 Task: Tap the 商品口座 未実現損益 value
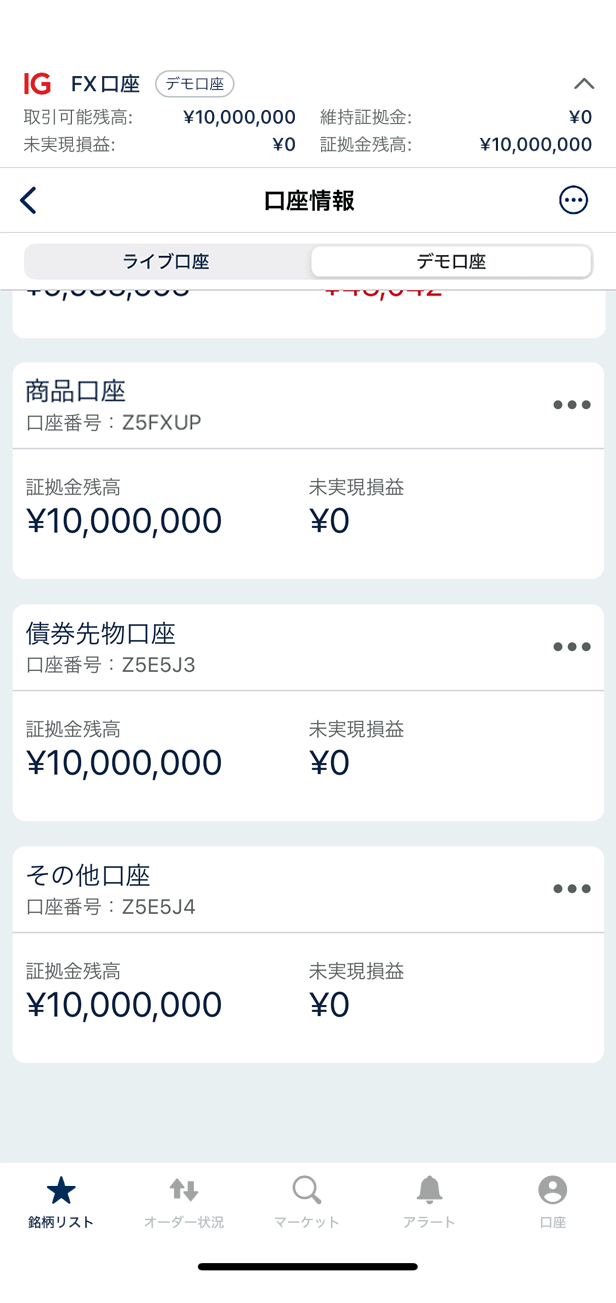tap(329, 521)
